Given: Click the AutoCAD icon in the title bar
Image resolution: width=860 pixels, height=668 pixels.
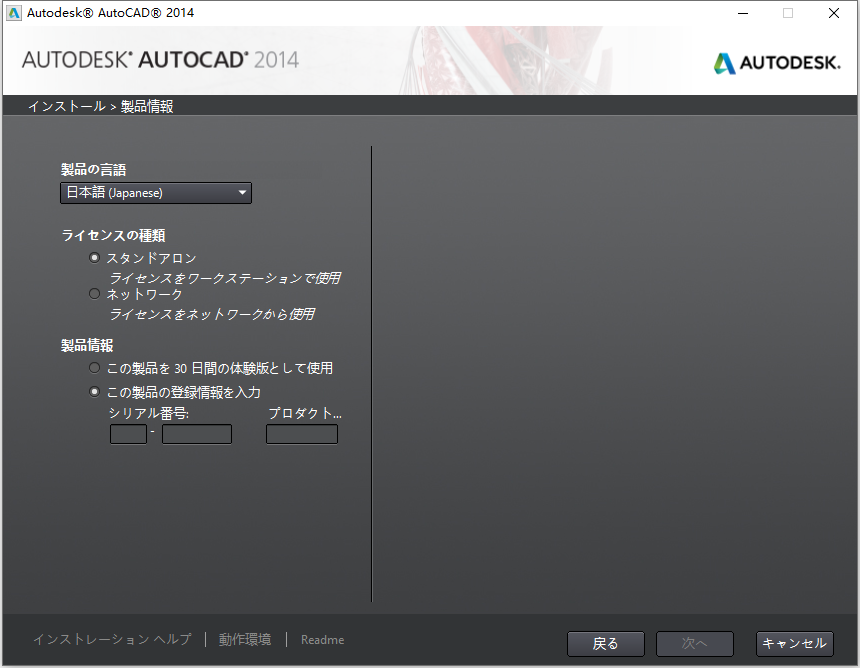Looking at the screenshot, I should tap(13, 13).
